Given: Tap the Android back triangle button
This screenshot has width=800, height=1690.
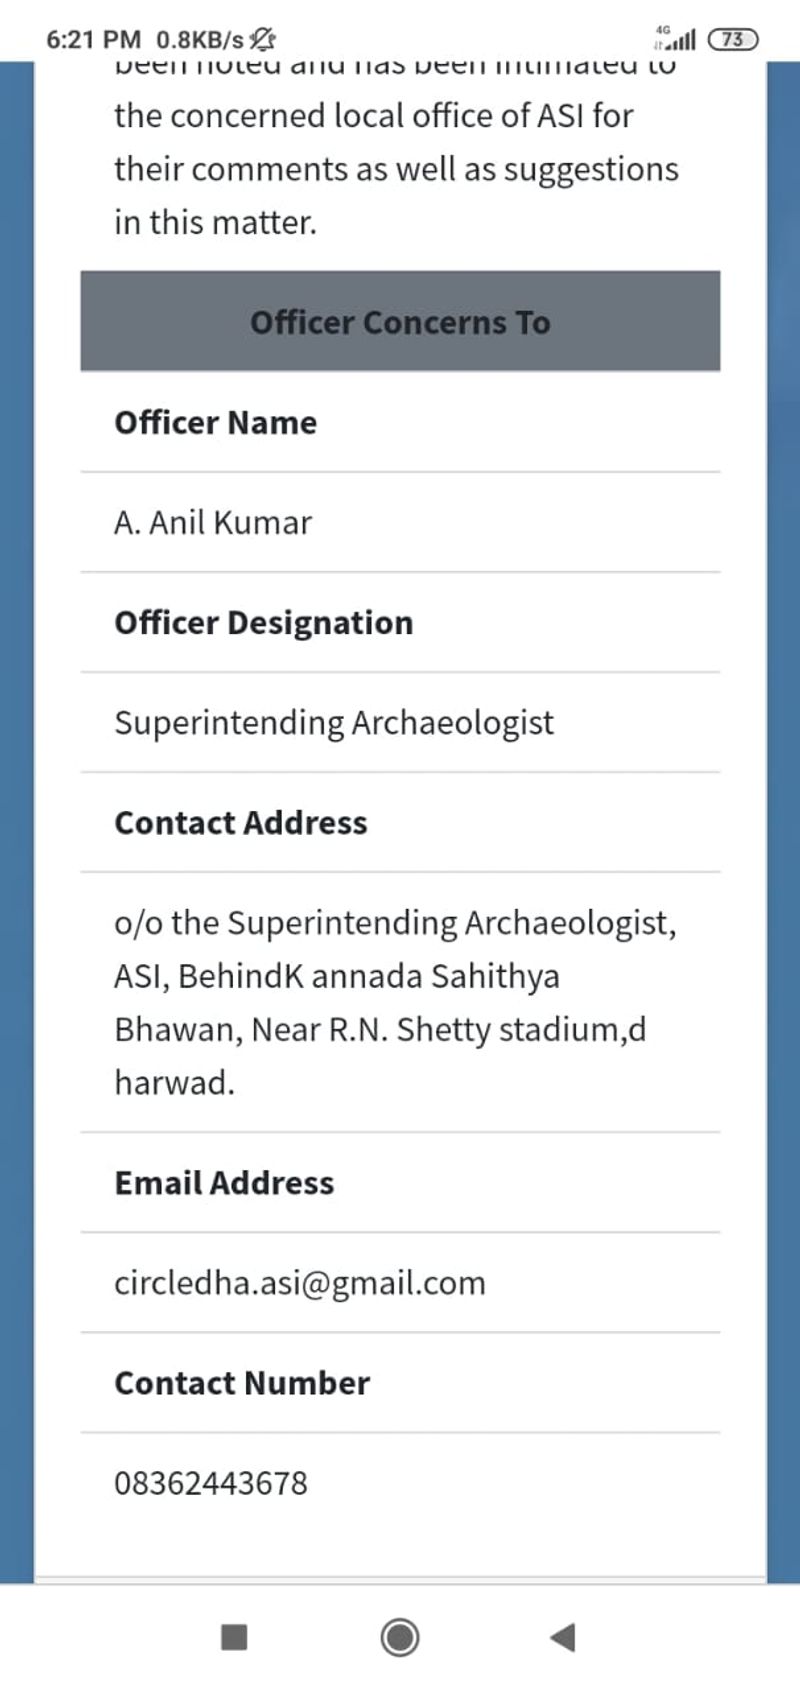Looking at the screenshot, I should (x=564, y=1637).
